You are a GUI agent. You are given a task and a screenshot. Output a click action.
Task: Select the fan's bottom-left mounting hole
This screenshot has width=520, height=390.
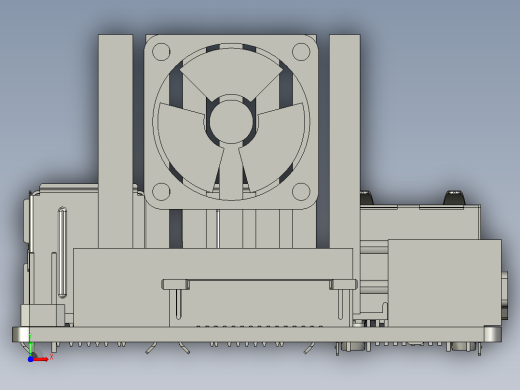point(161,192)
